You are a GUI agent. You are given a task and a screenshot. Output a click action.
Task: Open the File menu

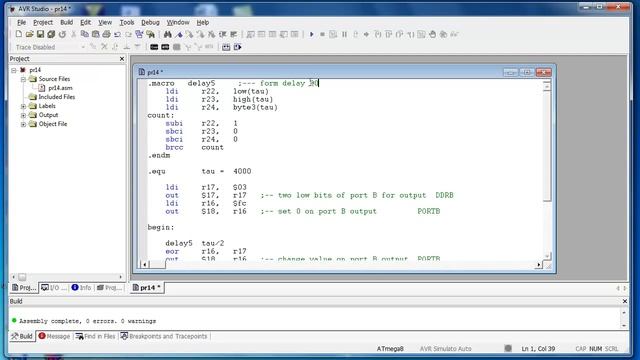coord(21,22)
